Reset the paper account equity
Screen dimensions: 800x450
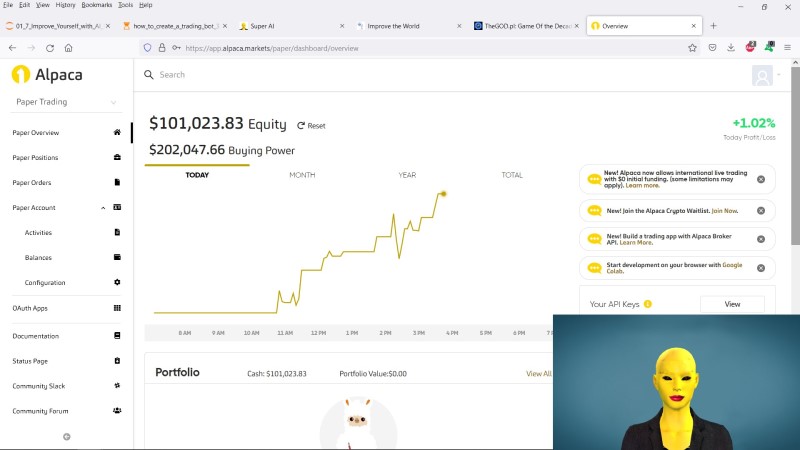[311, 126]
